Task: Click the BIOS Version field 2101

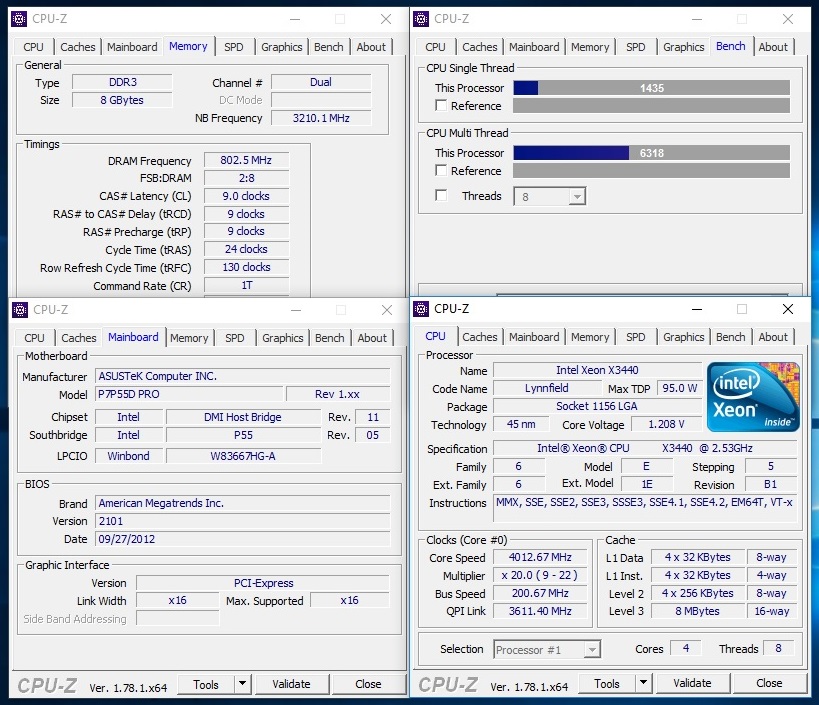Action: pyautogui.click(x=243, y=521)
